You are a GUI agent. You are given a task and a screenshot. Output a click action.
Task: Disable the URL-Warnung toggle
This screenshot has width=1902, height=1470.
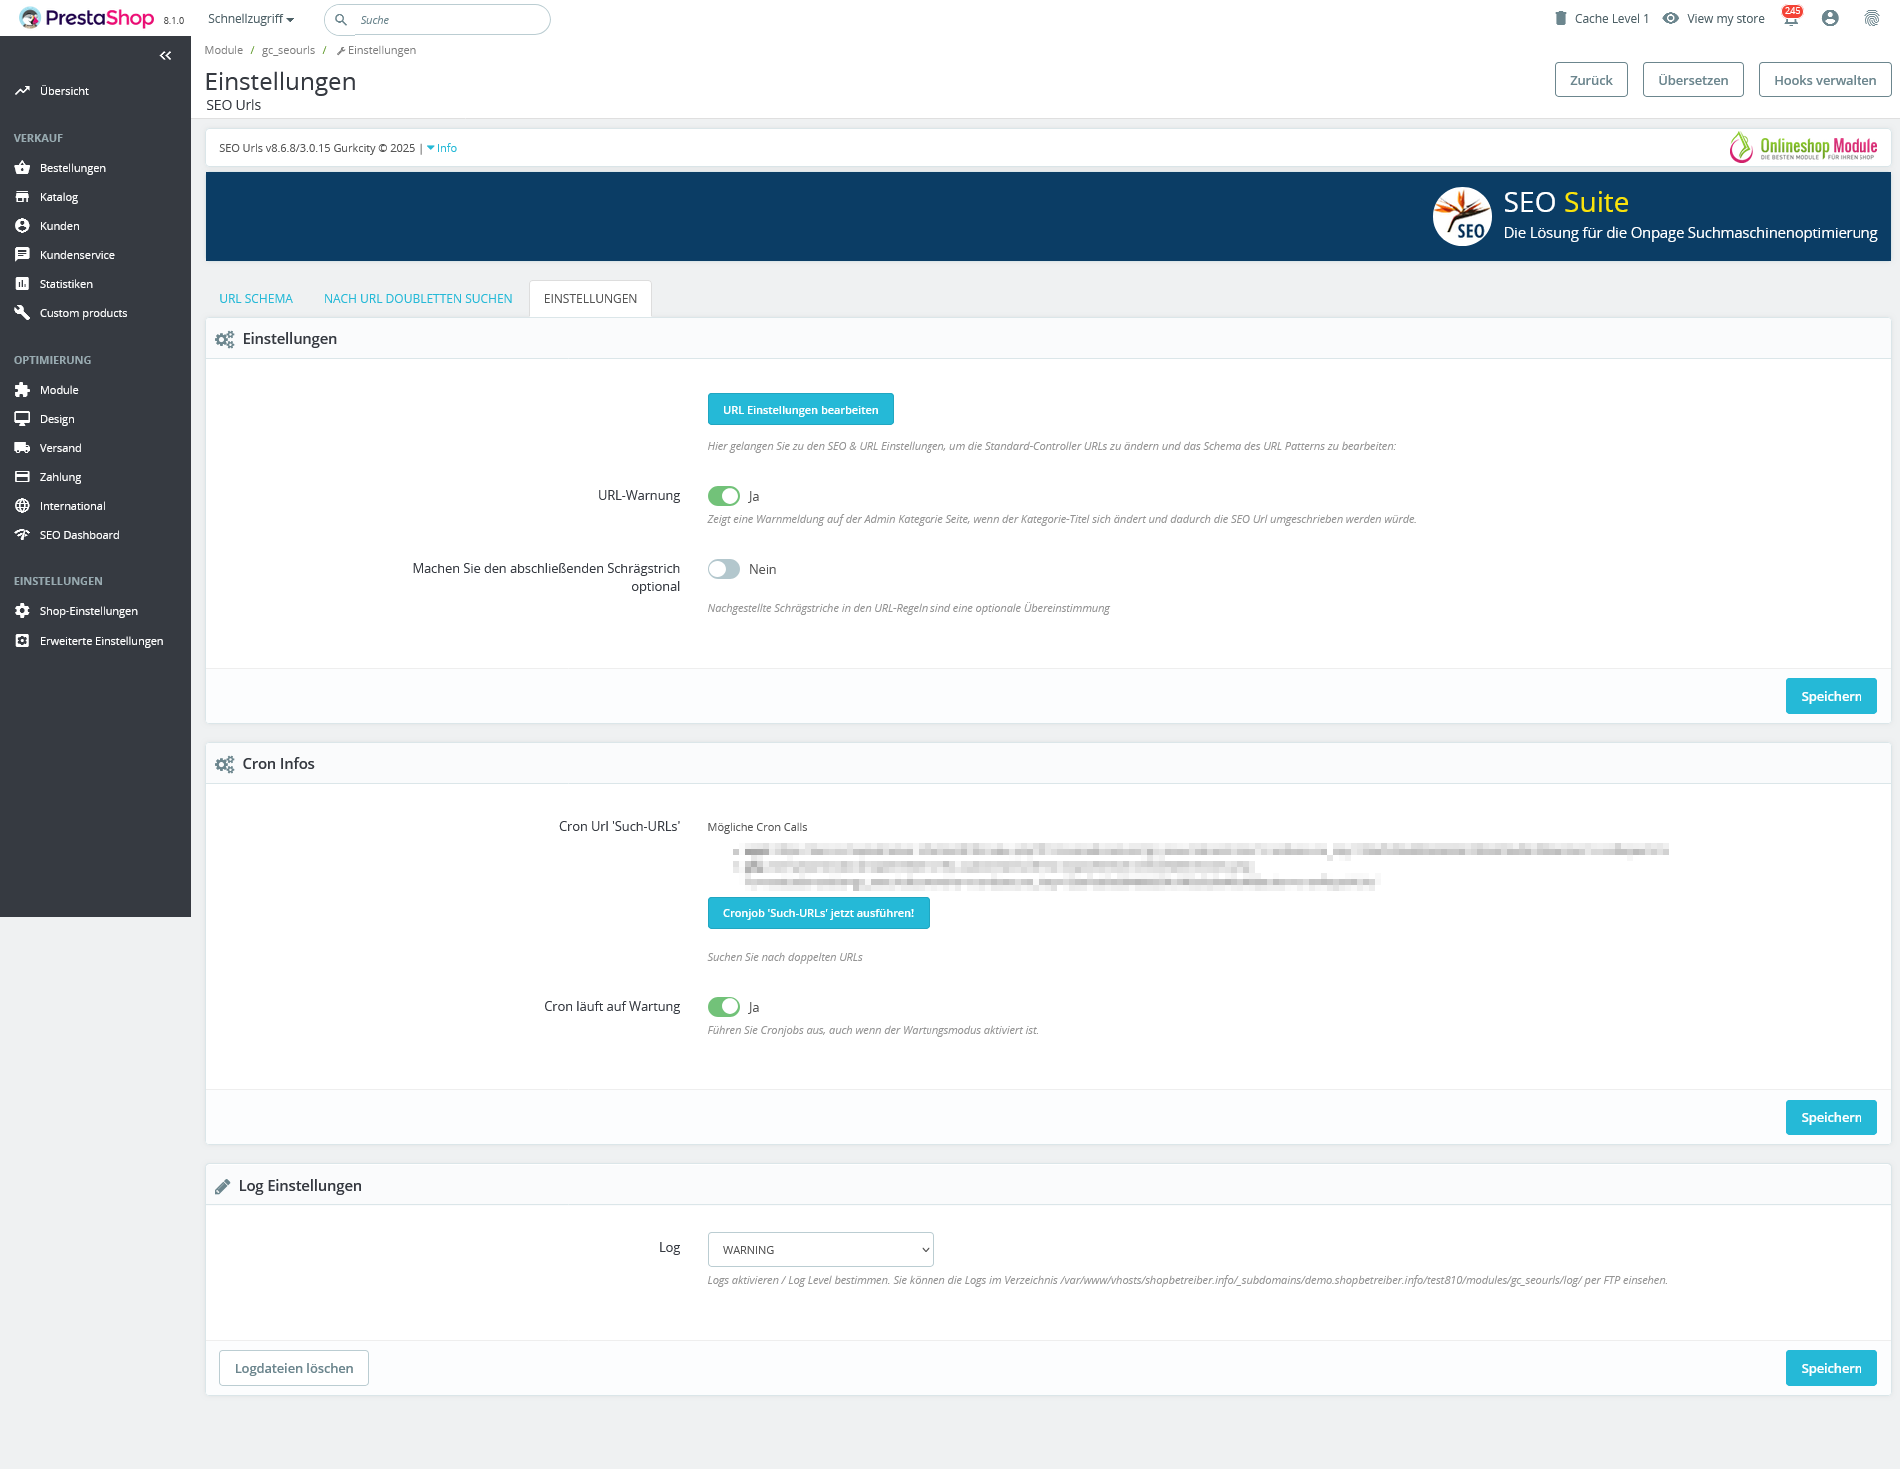(723, 496)
